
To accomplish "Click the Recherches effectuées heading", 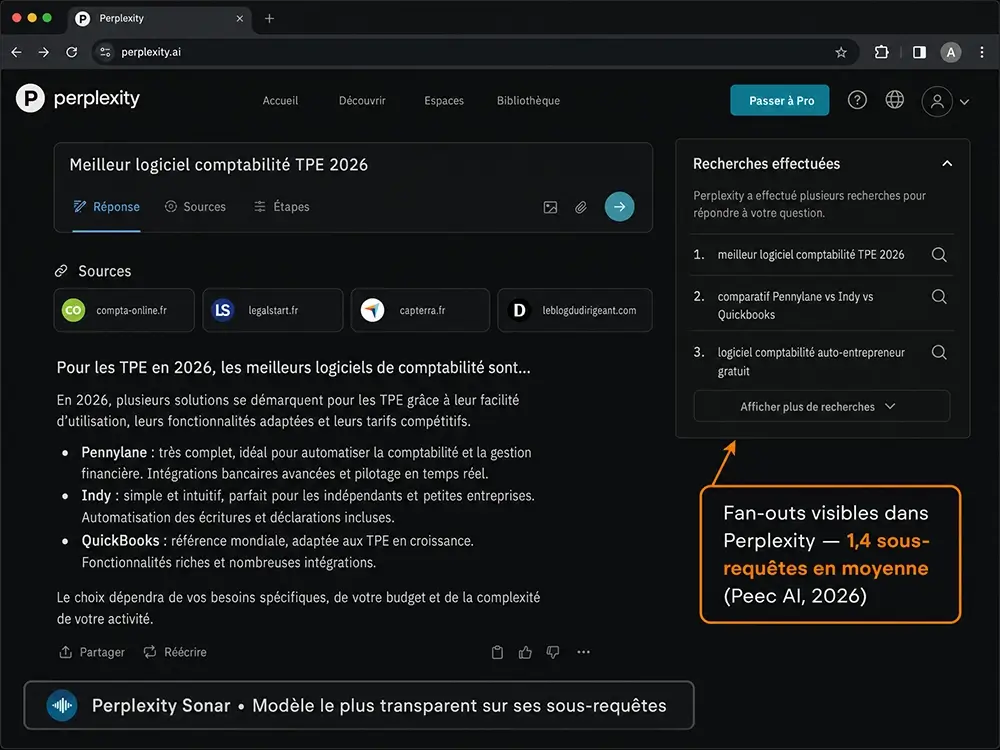I will pos(766,164).
